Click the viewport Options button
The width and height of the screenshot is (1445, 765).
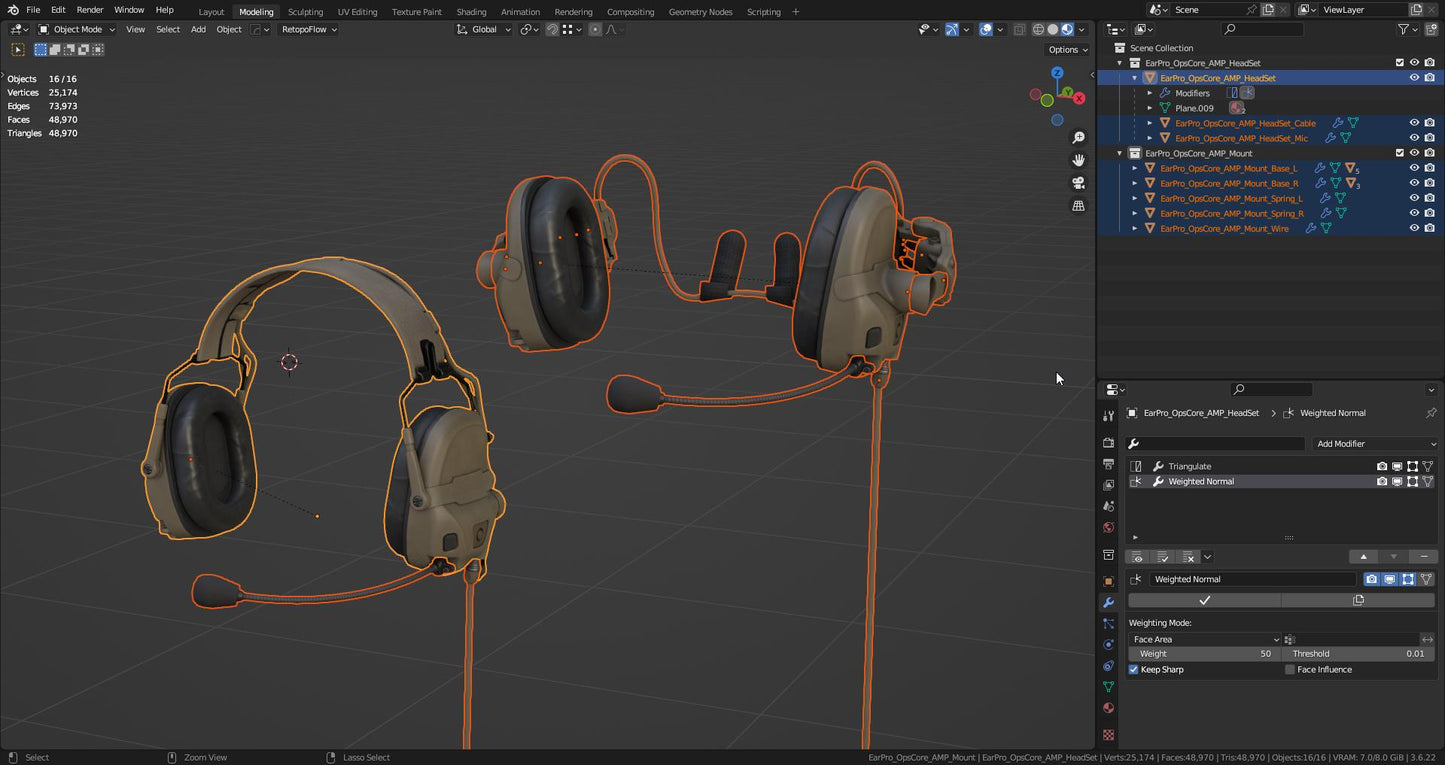pos(1067,50)
